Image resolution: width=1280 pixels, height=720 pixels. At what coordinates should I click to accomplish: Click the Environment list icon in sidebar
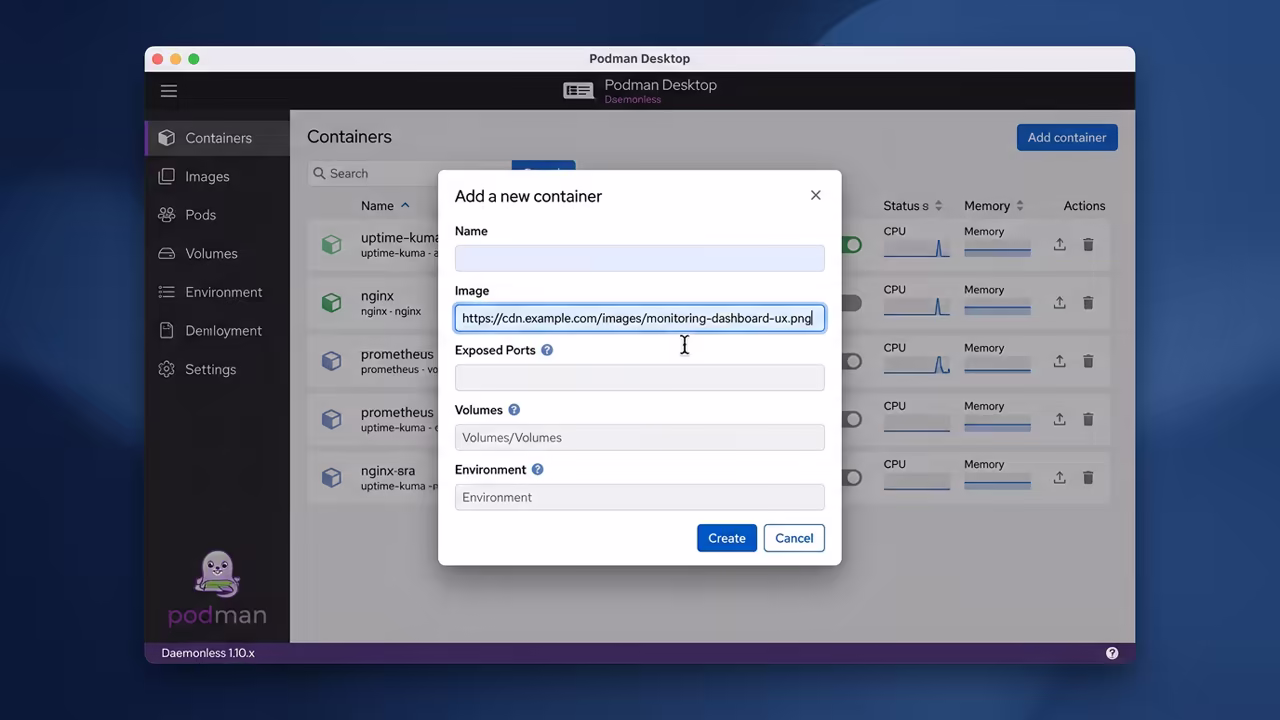[167, 292]
